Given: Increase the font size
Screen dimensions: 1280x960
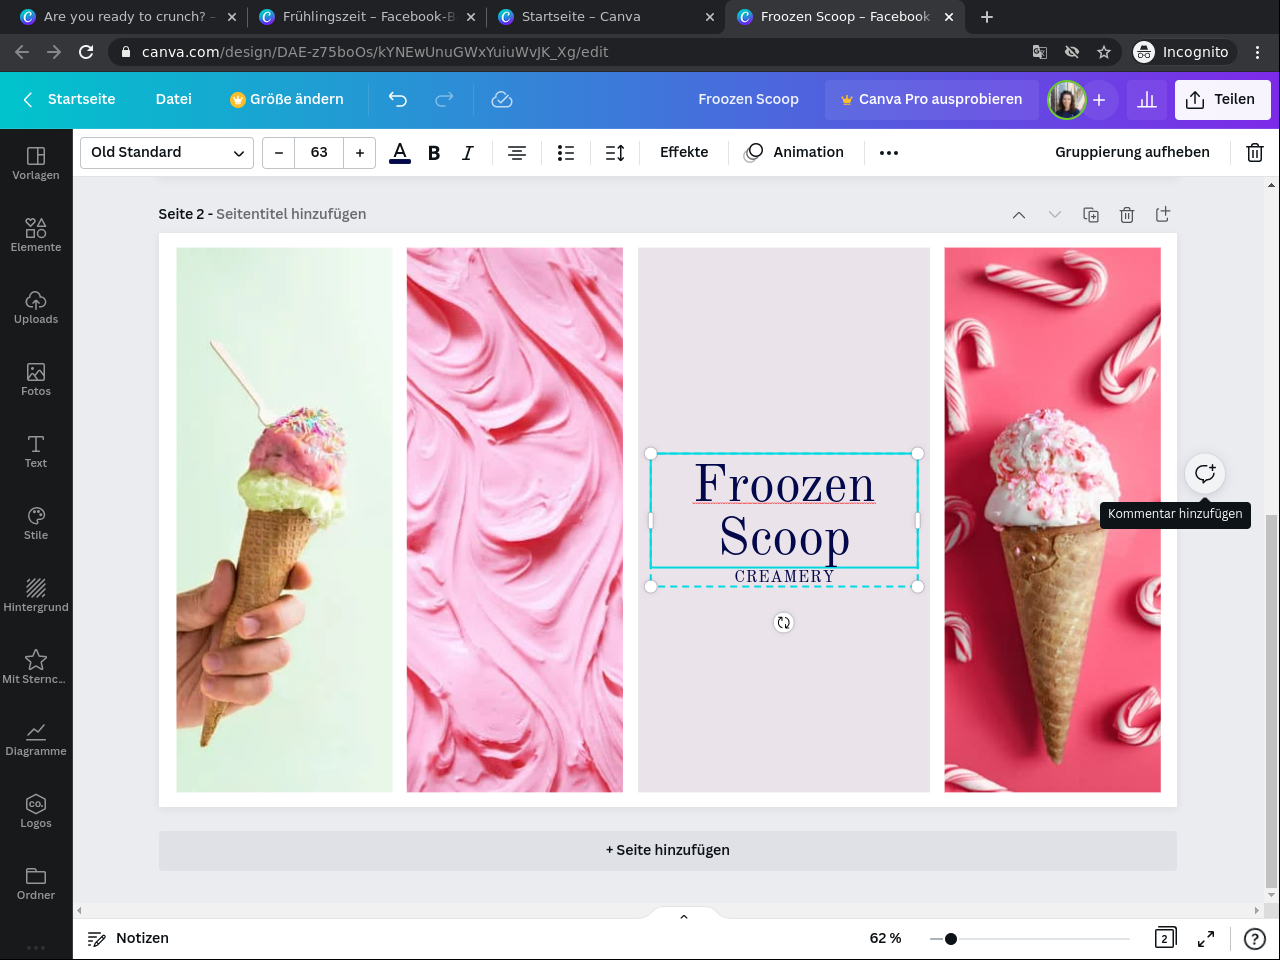Looking at the screenshot, I should point(360,152).
